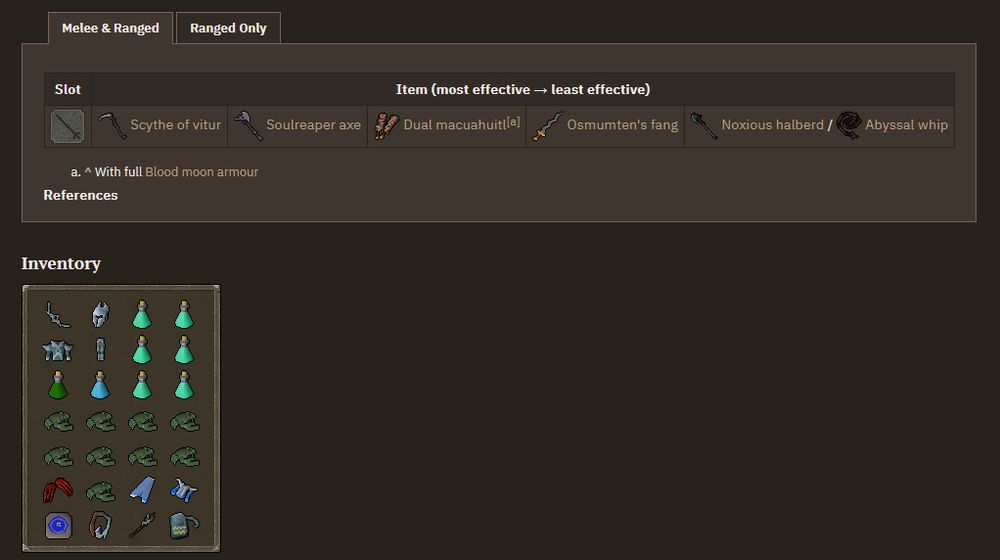This screenshot has width=1000, height=560.
Task: Open the Noxious halberd link
Action: [x=772, y=125]
